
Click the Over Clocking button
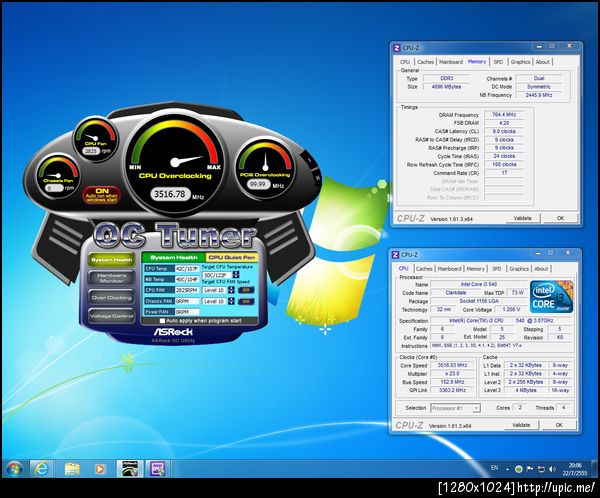pyautogui.click(x=112, y=297)
